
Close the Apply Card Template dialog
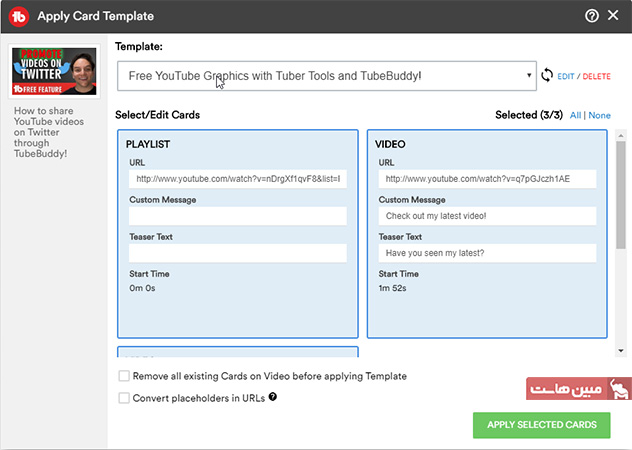tap(614, 16)
